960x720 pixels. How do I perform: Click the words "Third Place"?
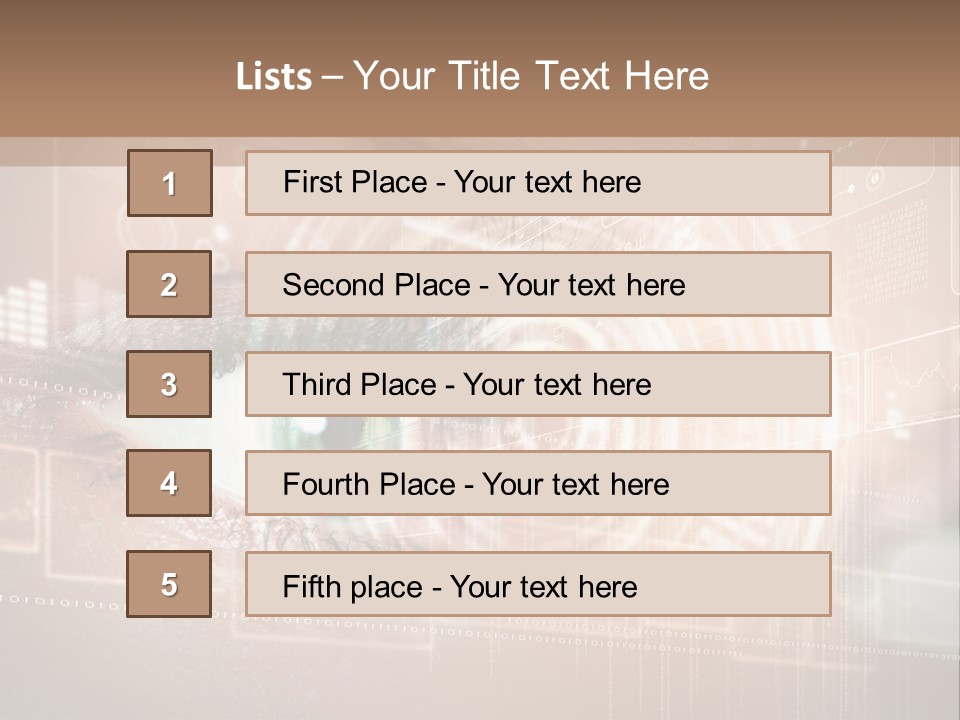(x=359, y=385)
